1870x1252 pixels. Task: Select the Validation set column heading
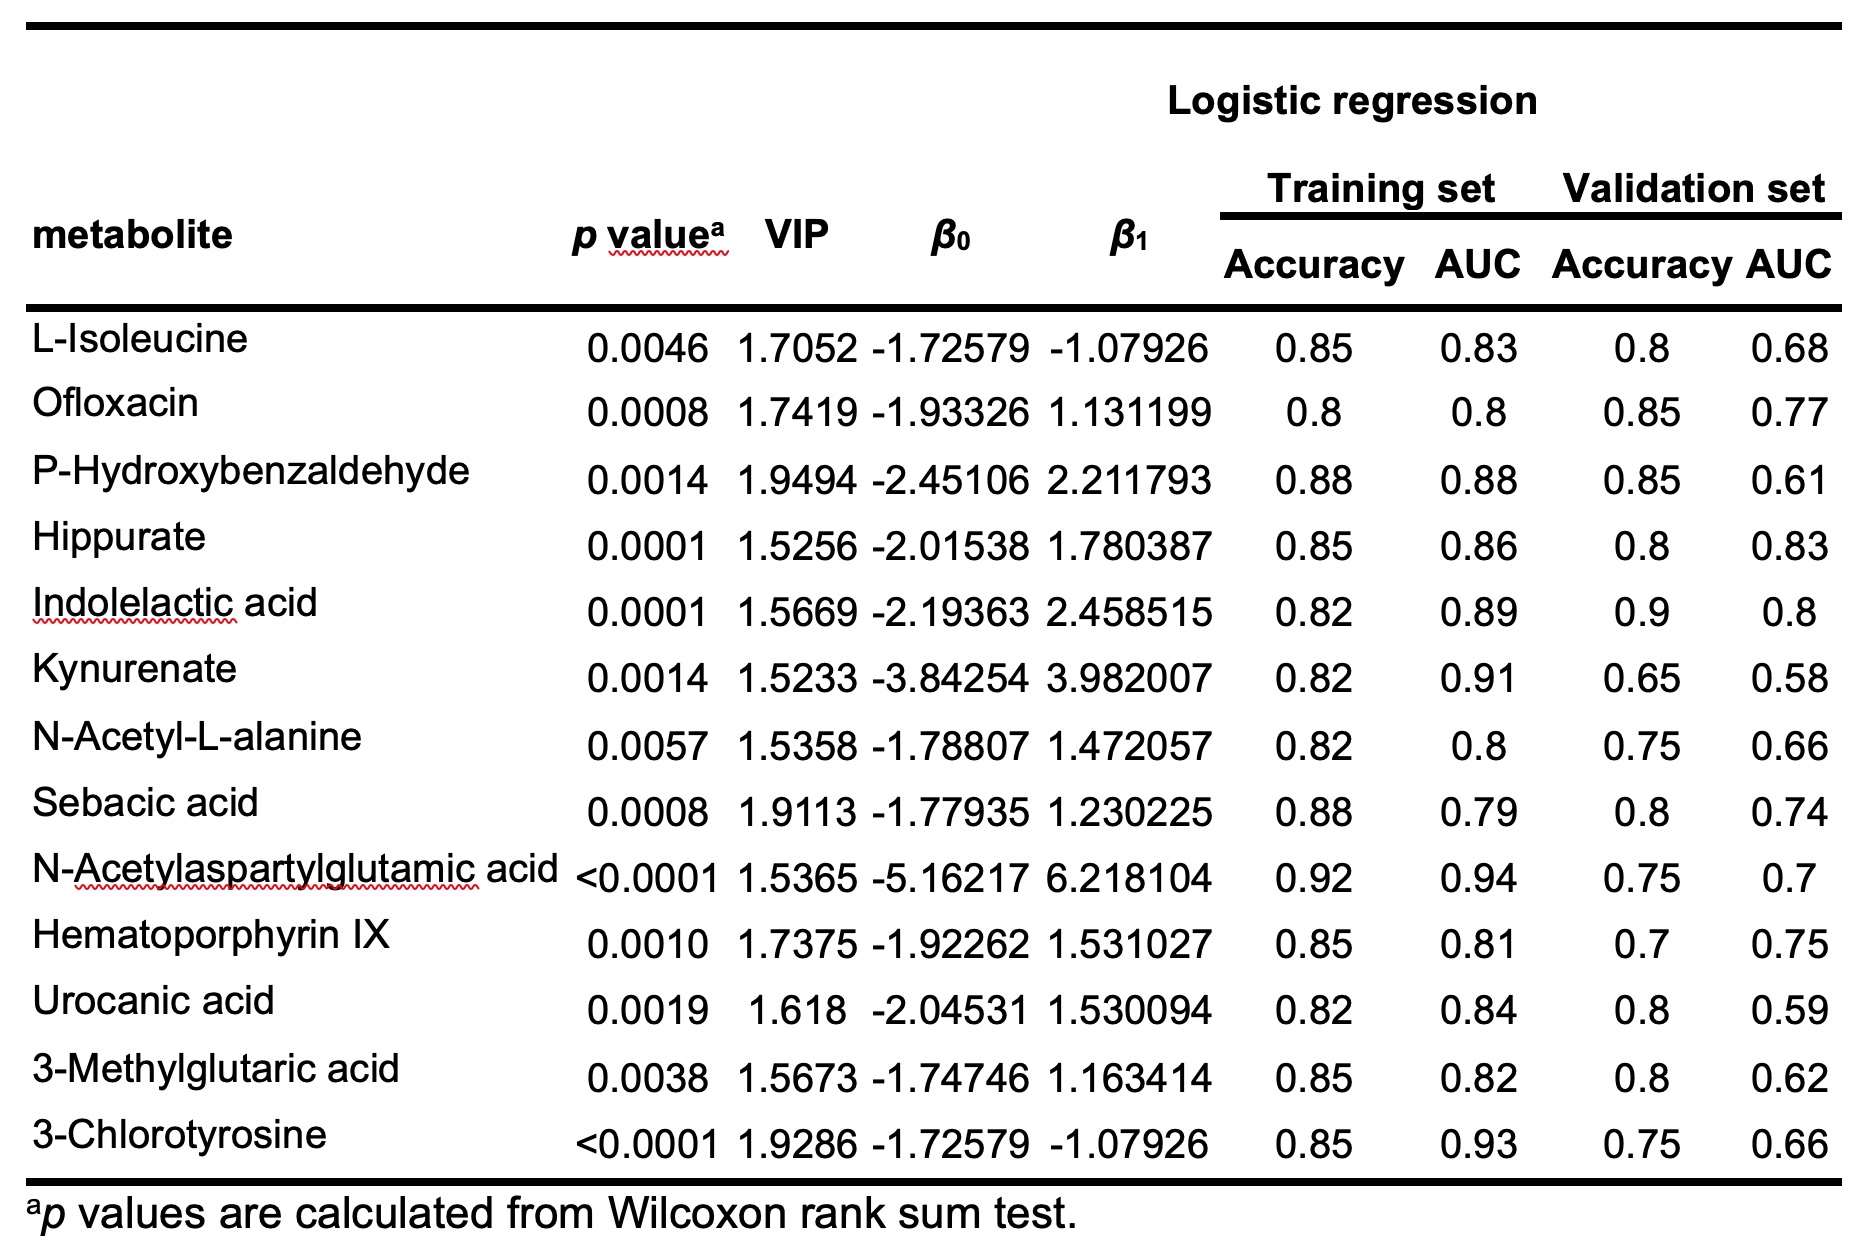1693,188
